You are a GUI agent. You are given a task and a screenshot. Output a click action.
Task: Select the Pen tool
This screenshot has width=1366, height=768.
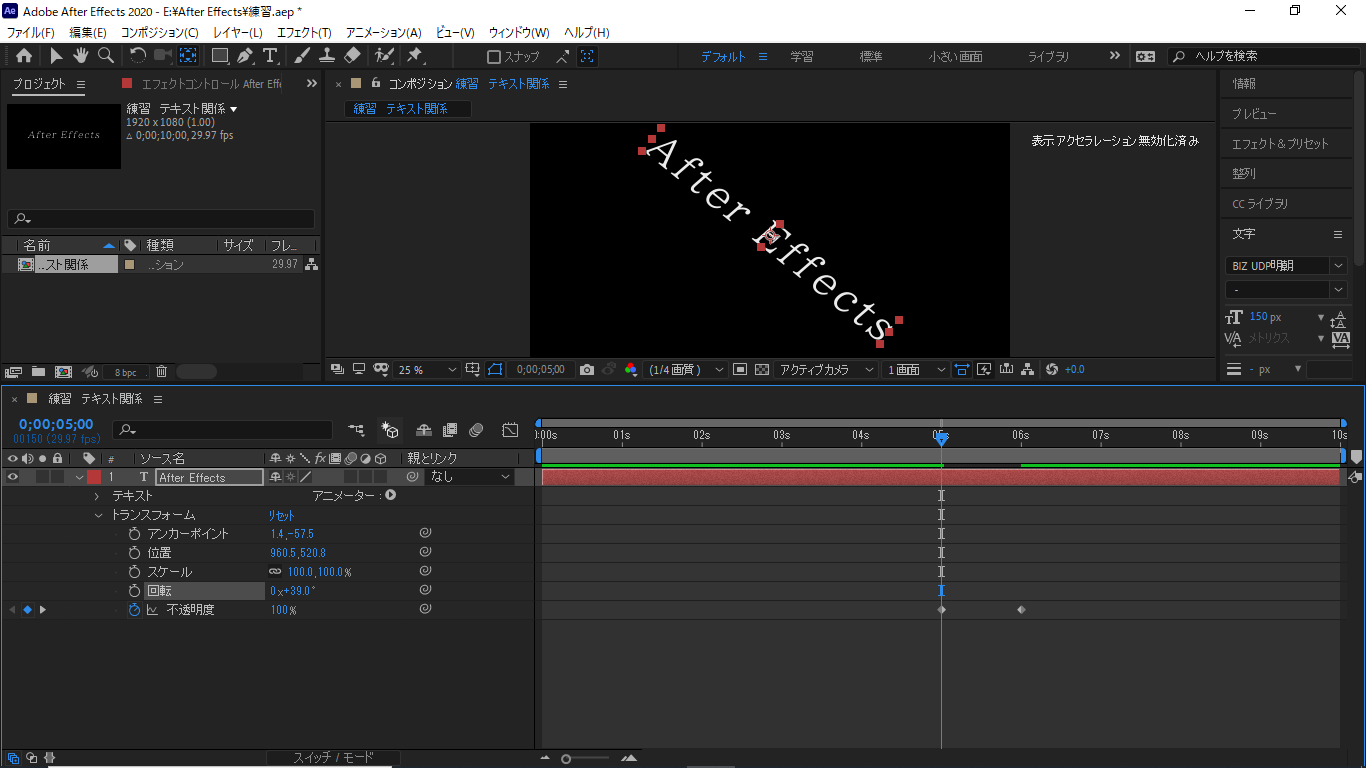click(245, 56)
